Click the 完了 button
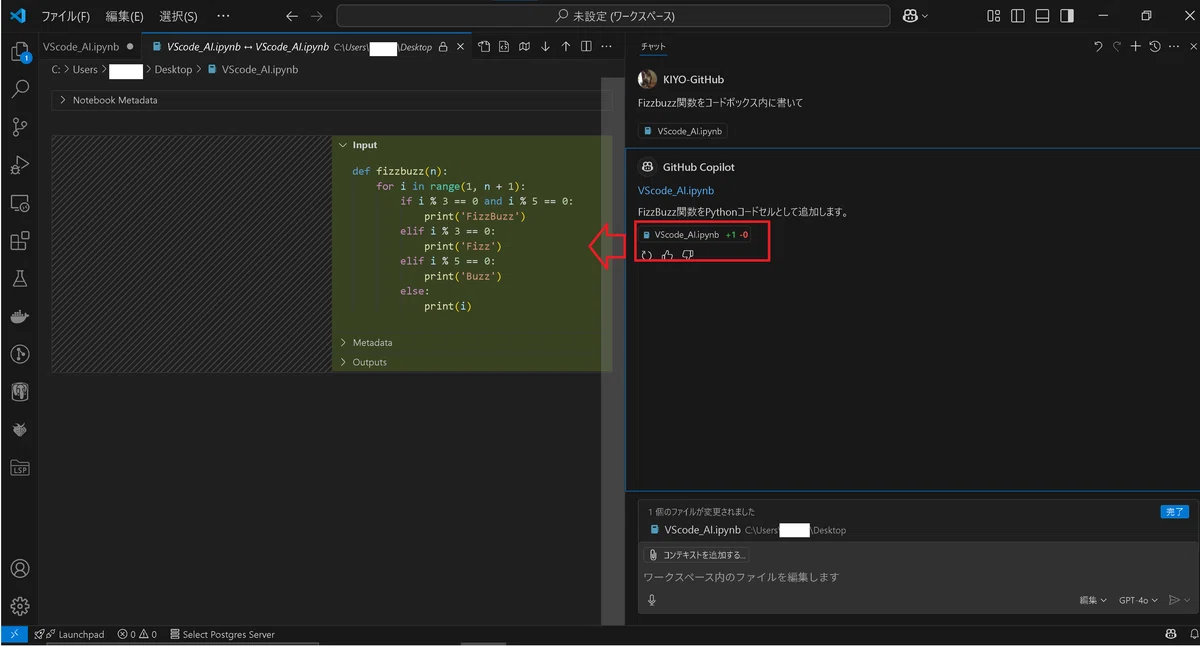Viewport: 1200px width, 646px height. coord(1174,511)
